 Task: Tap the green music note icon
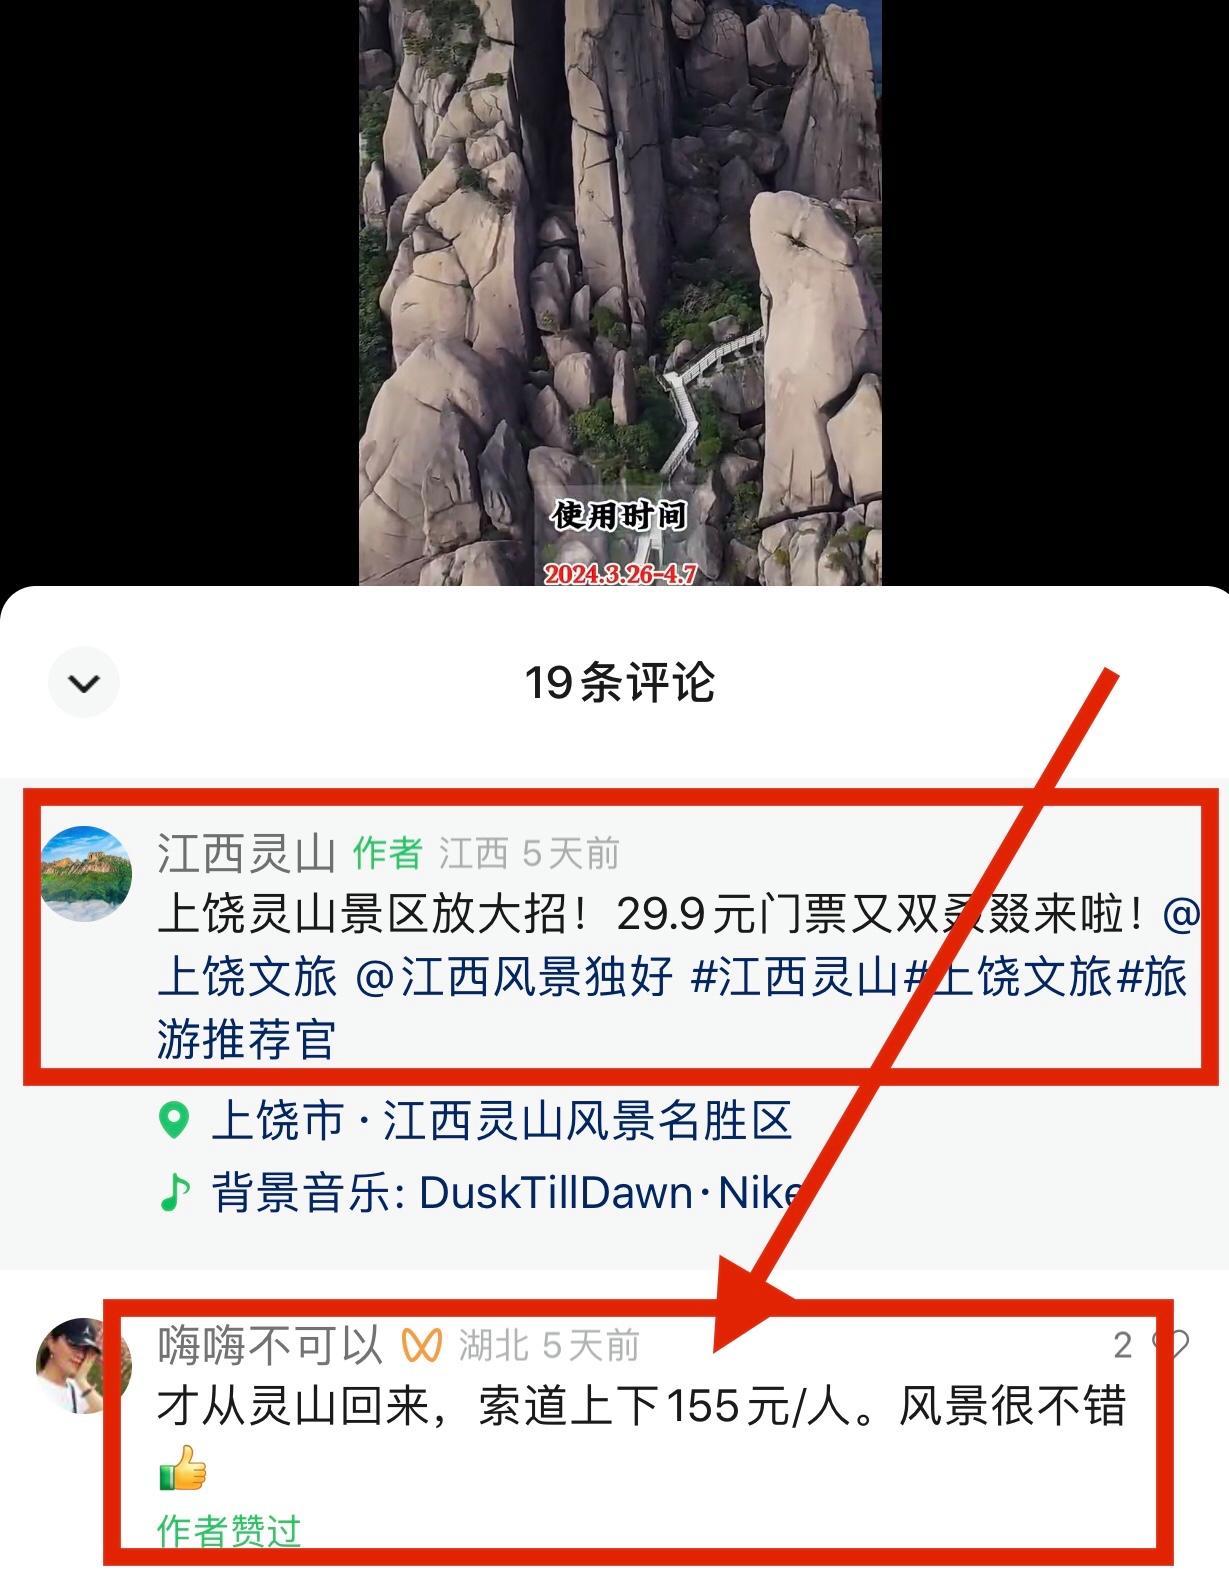click(x=174, y=1192)
